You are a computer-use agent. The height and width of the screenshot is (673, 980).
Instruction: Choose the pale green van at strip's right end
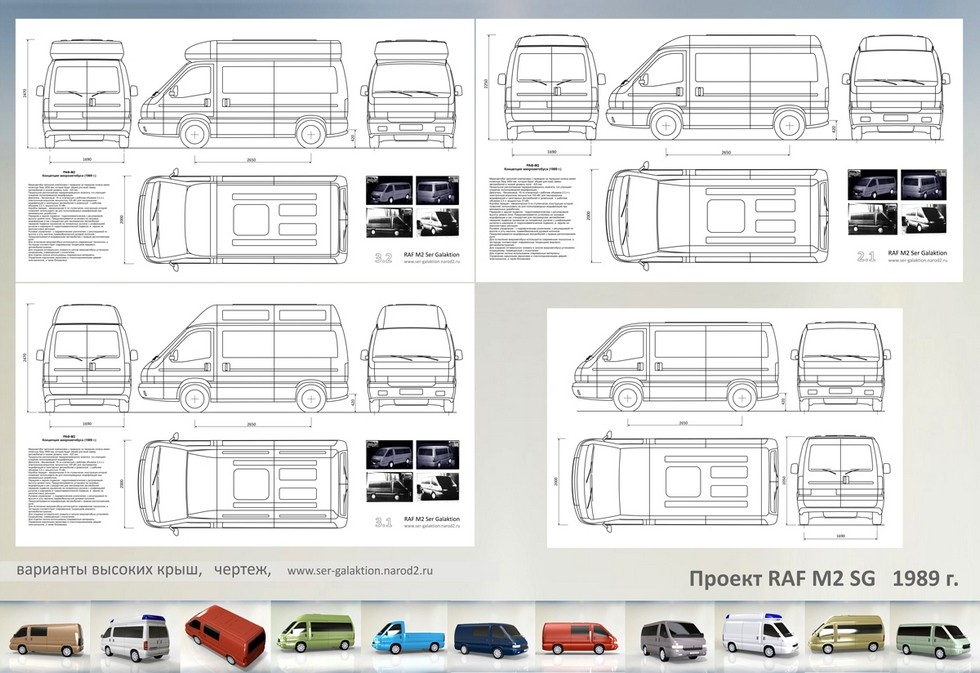point(932,637)
